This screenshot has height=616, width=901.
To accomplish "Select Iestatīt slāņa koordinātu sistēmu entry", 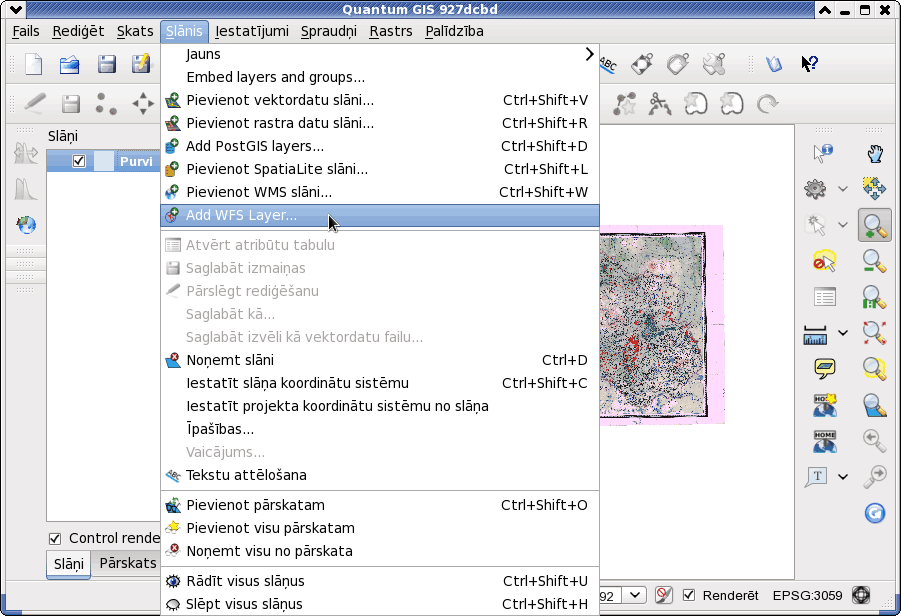I will (x=380, y=383).
